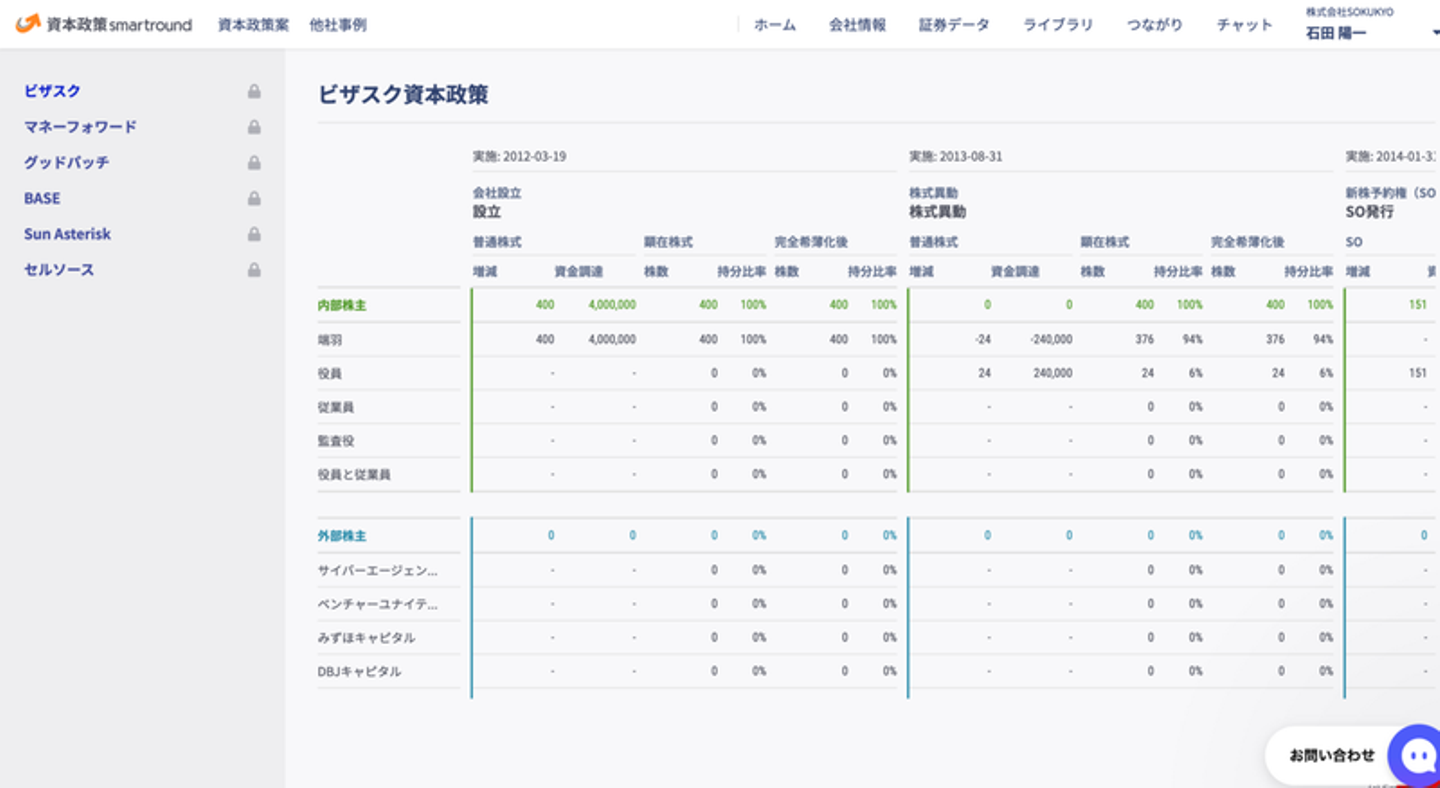Select セルソース in the sidebar
This screenshot has height=788, width=1440.
pyautogui.click(x=59, y=270)
